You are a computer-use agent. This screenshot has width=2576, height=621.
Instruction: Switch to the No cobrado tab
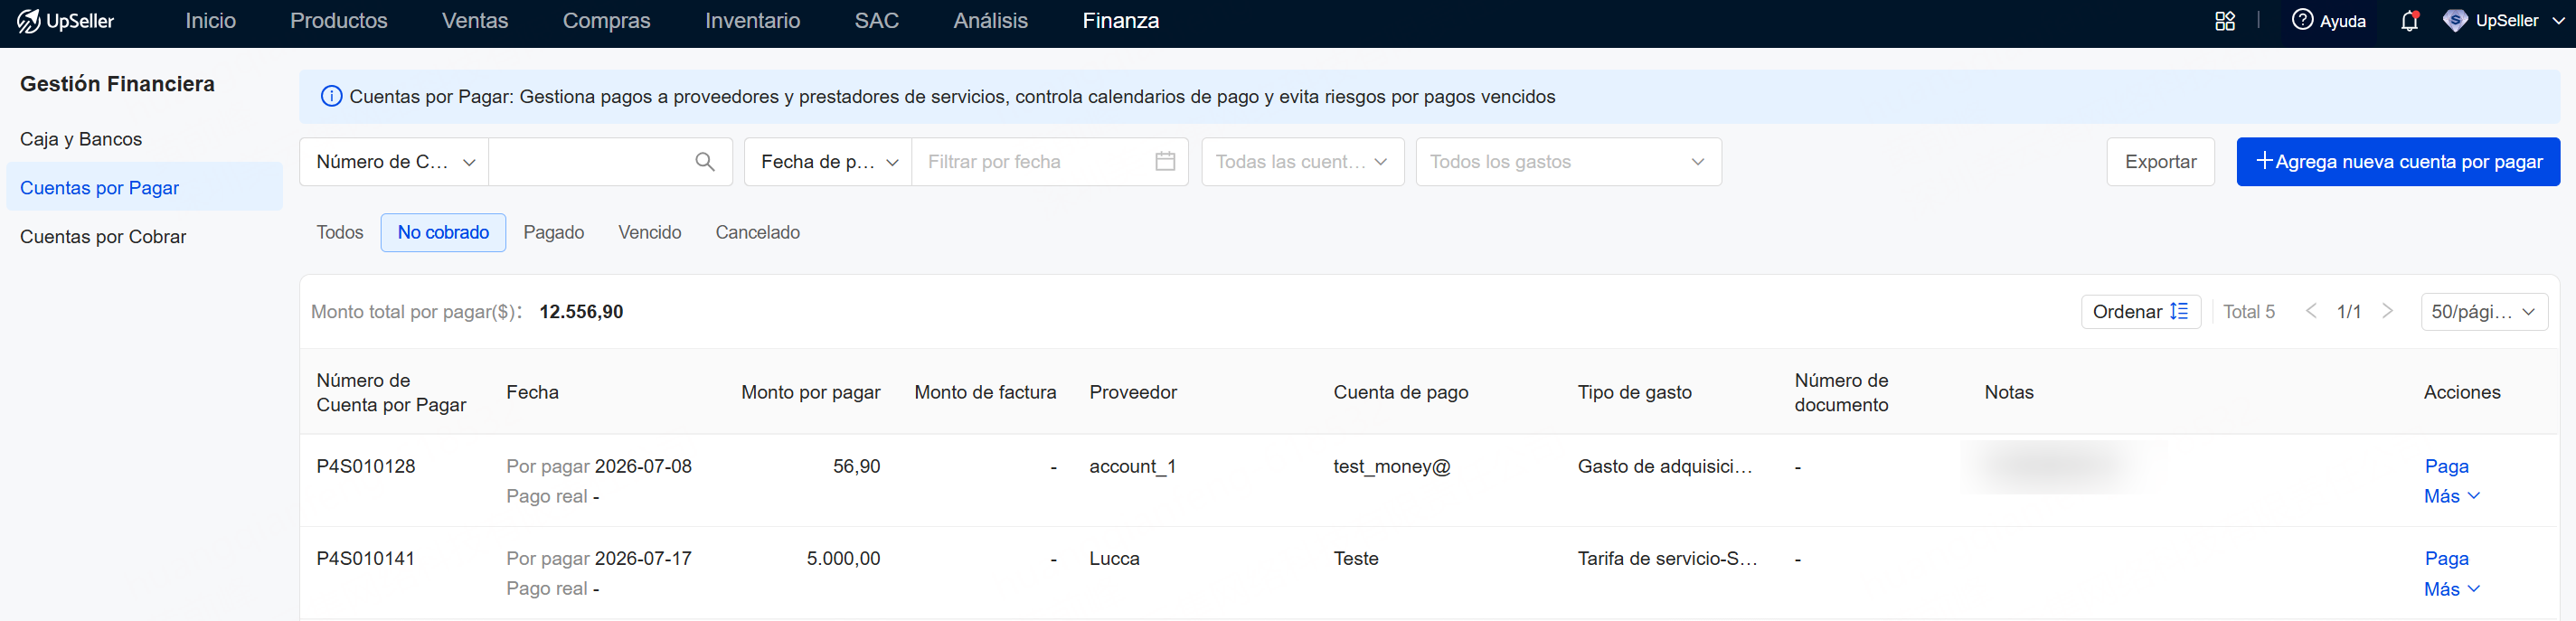[443, 233]
